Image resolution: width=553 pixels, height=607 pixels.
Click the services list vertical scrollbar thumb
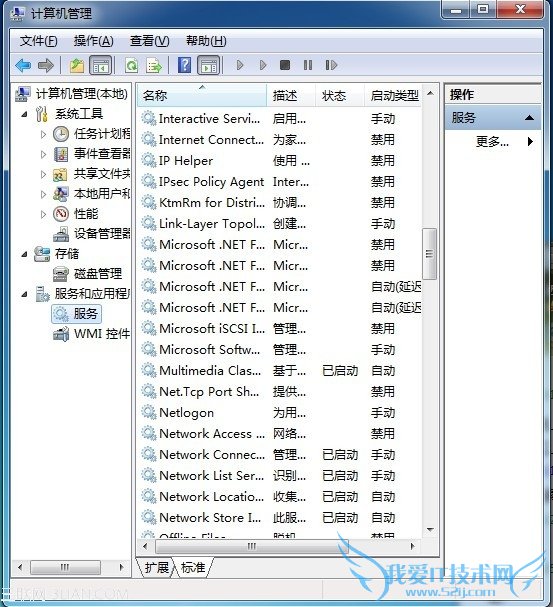coord(429,254)
